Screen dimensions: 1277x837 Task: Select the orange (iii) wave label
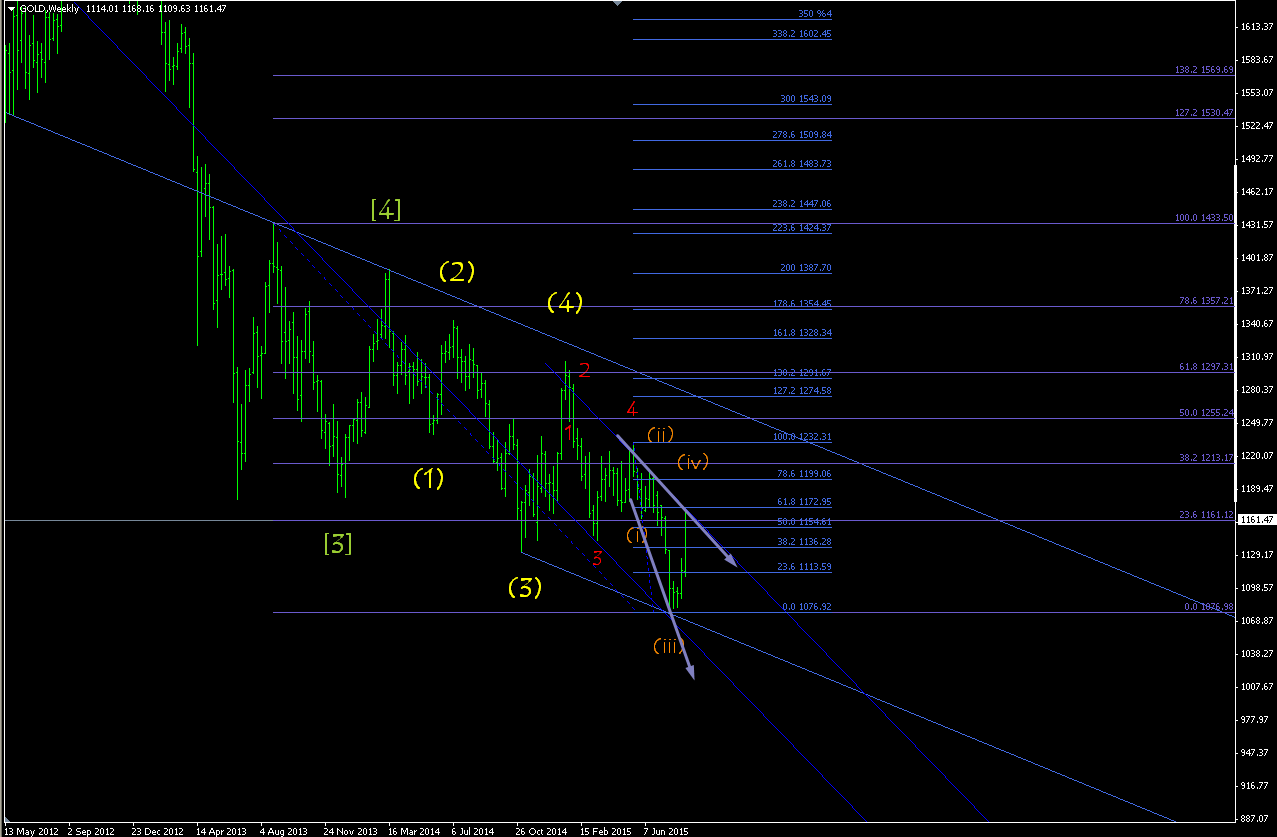click(x=668, y=645)
